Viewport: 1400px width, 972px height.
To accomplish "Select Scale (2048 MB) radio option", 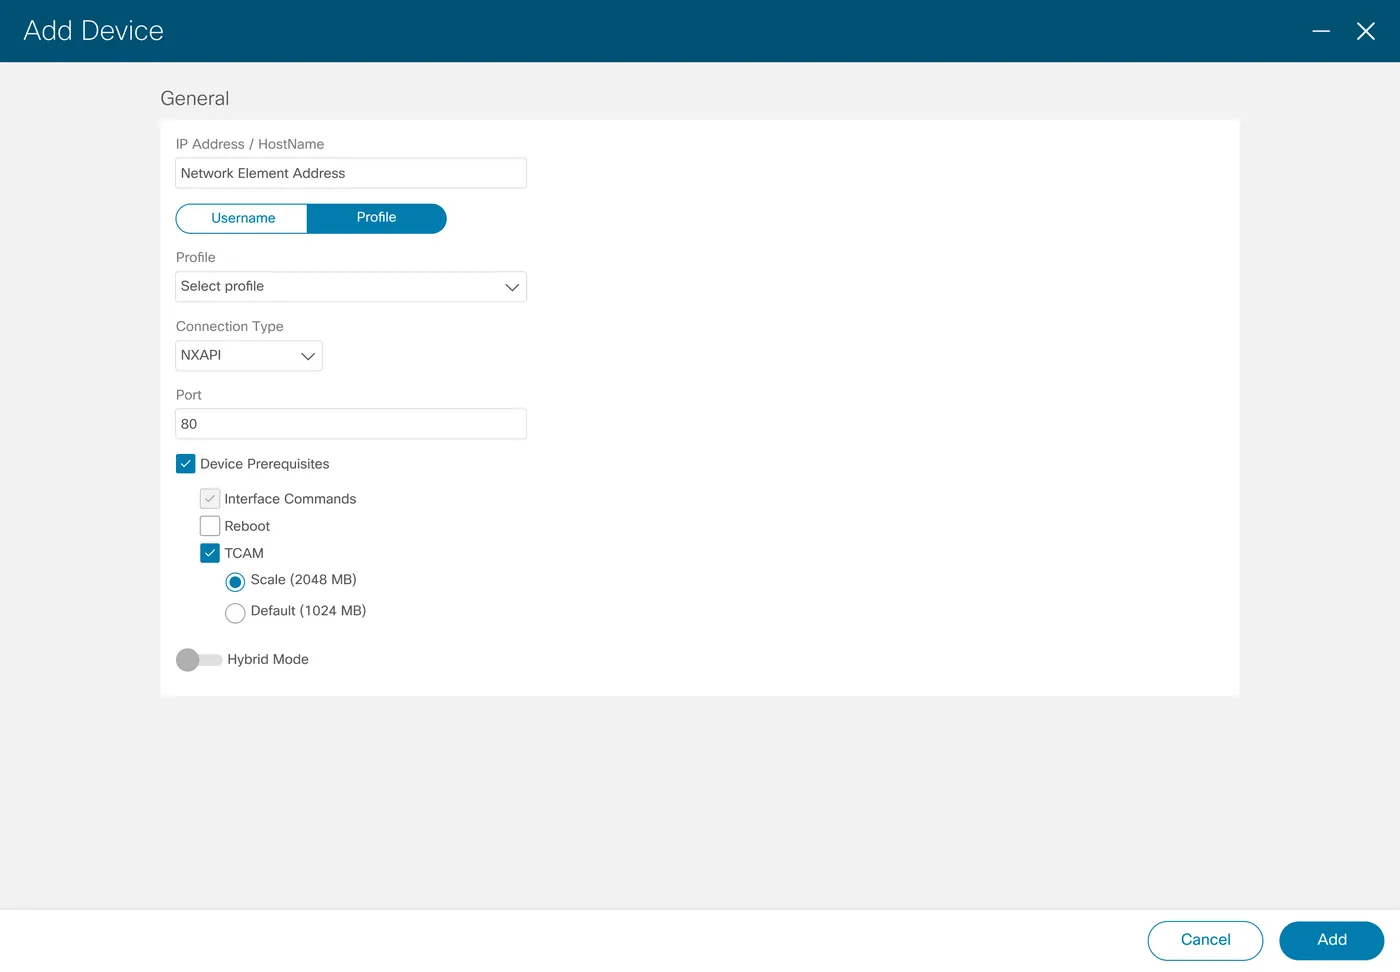I will [235, 582].
